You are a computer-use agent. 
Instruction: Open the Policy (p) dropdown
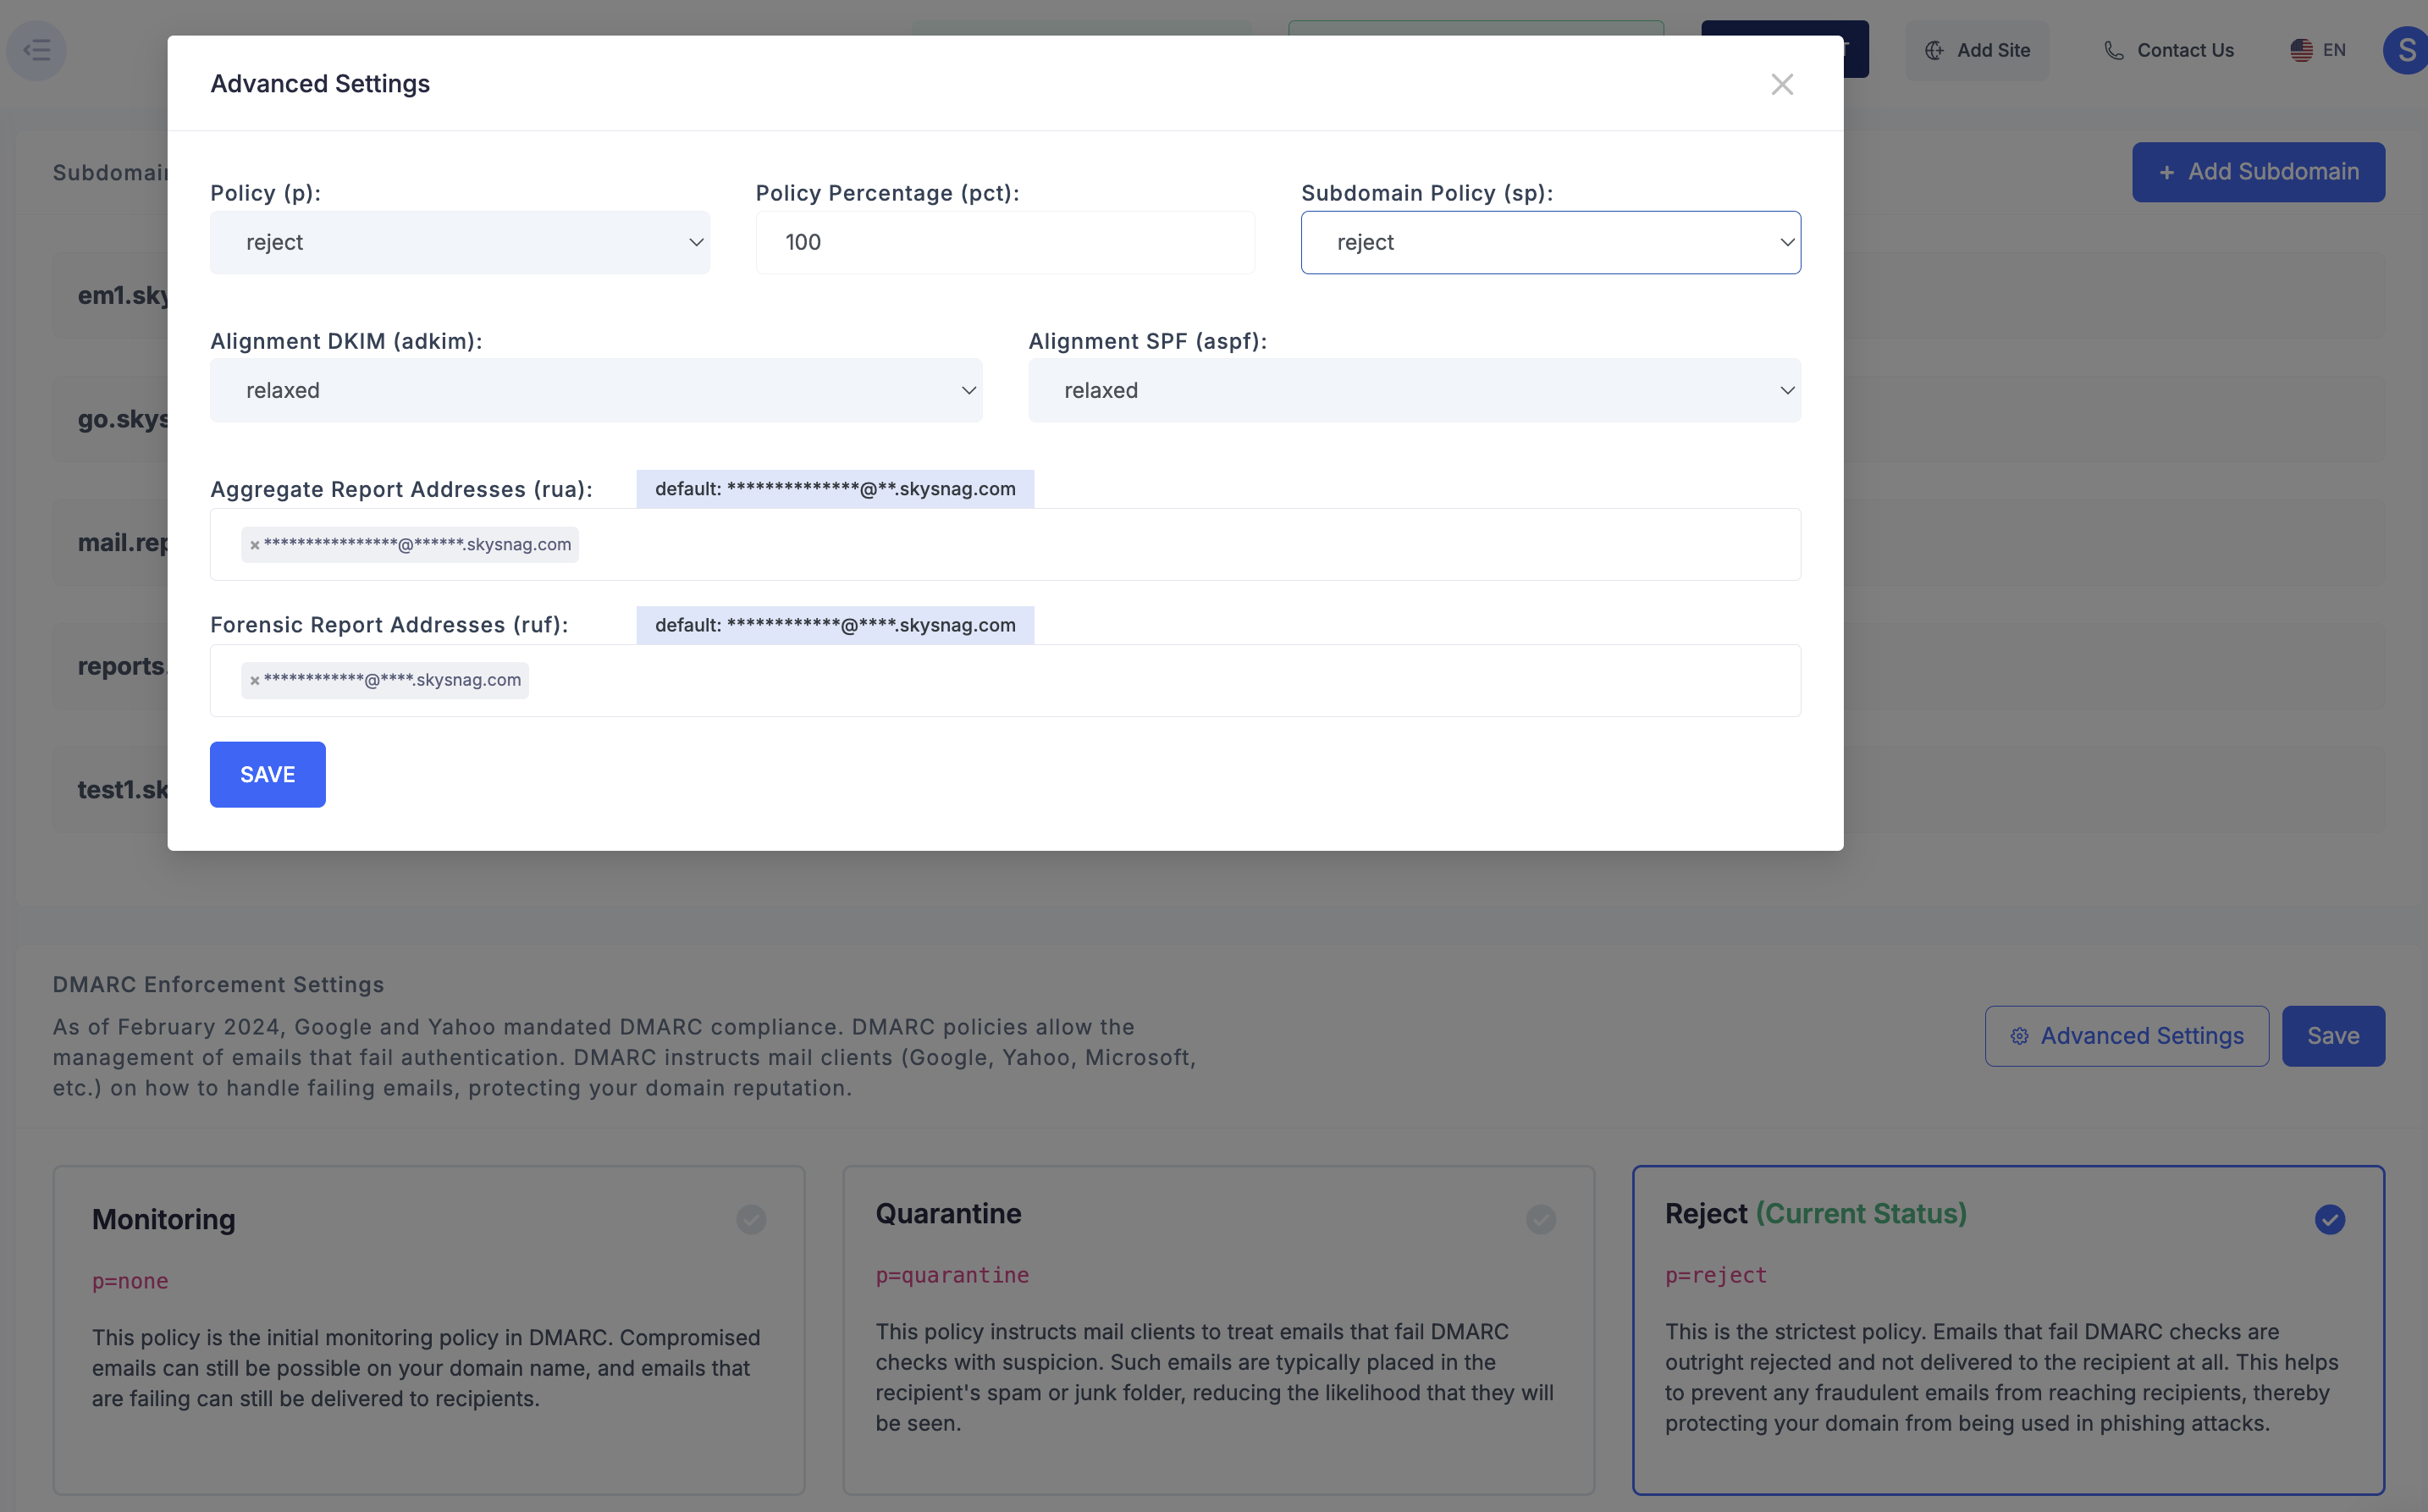[x=460, y=242]
